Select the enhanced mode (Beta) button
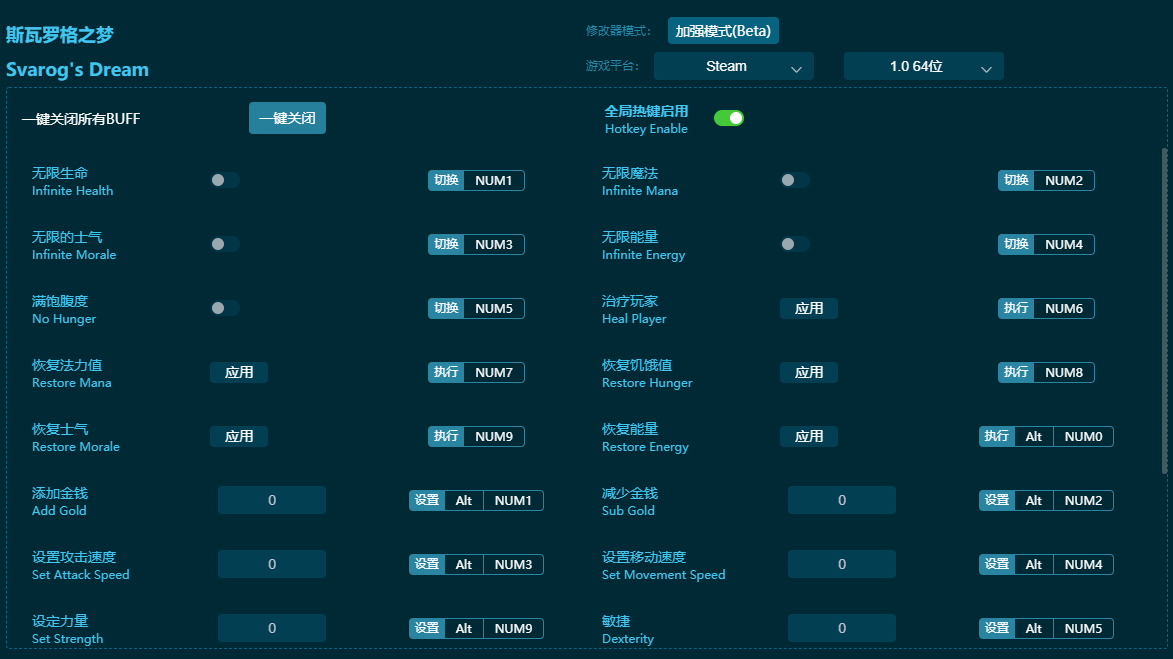 click(723, 31)
